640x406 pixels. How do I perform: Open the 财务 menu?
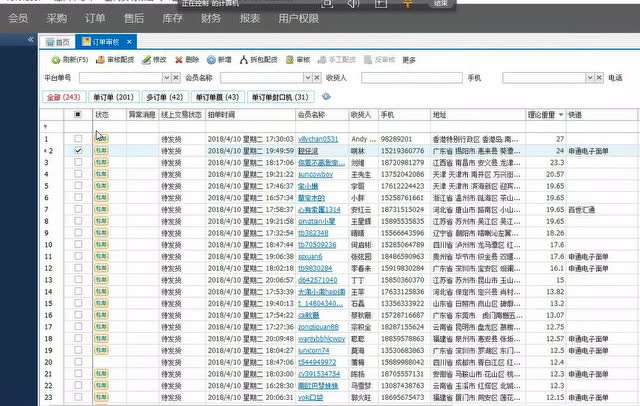(x=211, y=18)
